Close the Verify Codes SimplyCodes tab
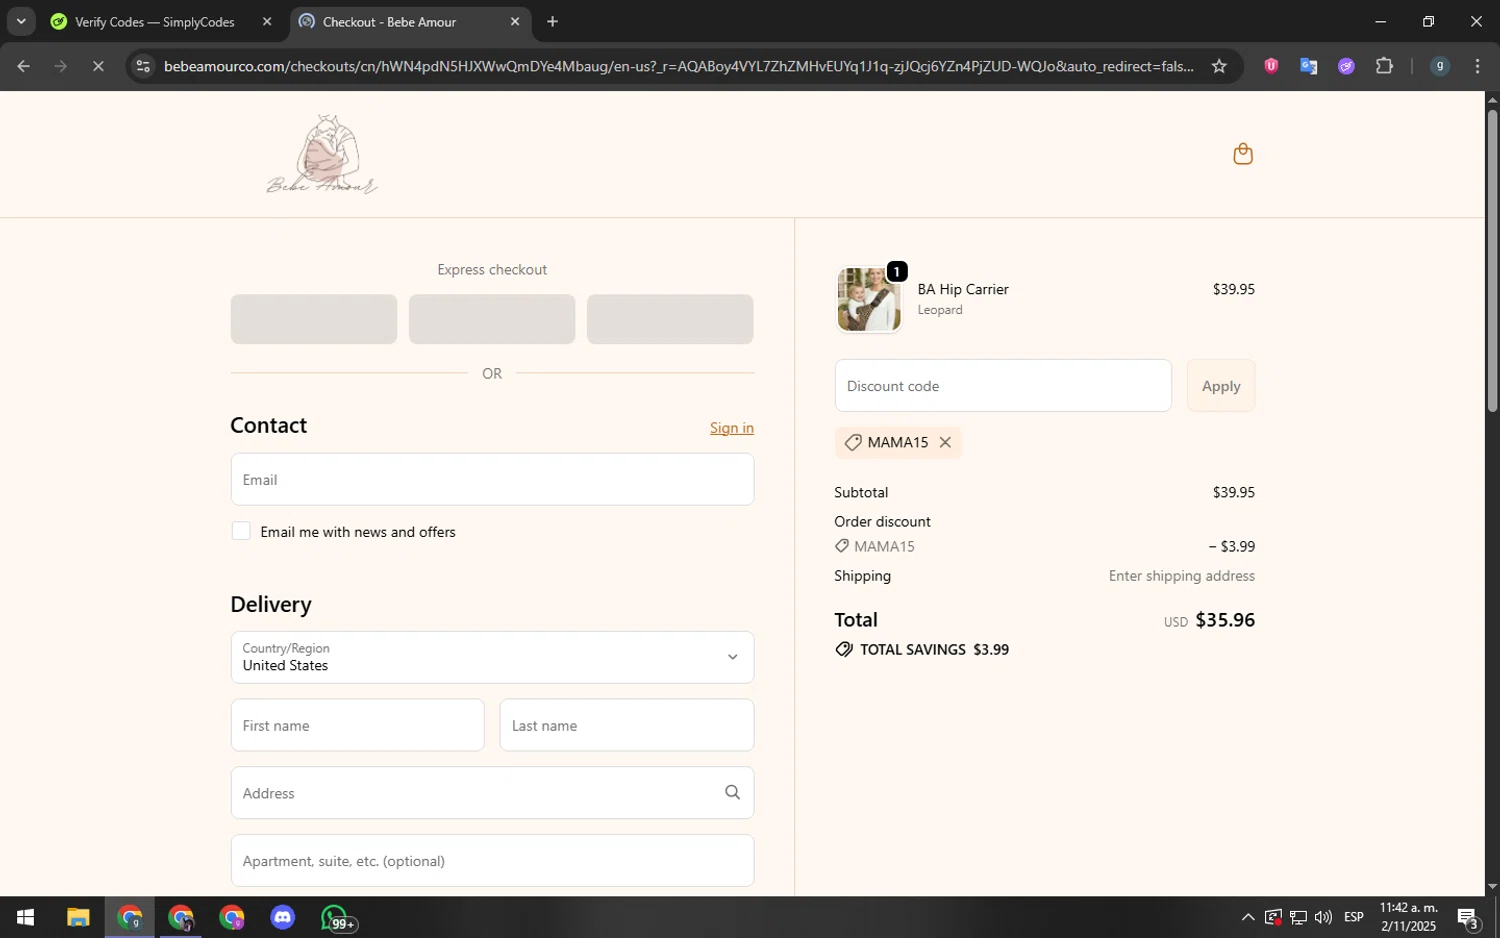Viewport: 1500px width, 938px height. pyautogui.click(x=267, y=21)
